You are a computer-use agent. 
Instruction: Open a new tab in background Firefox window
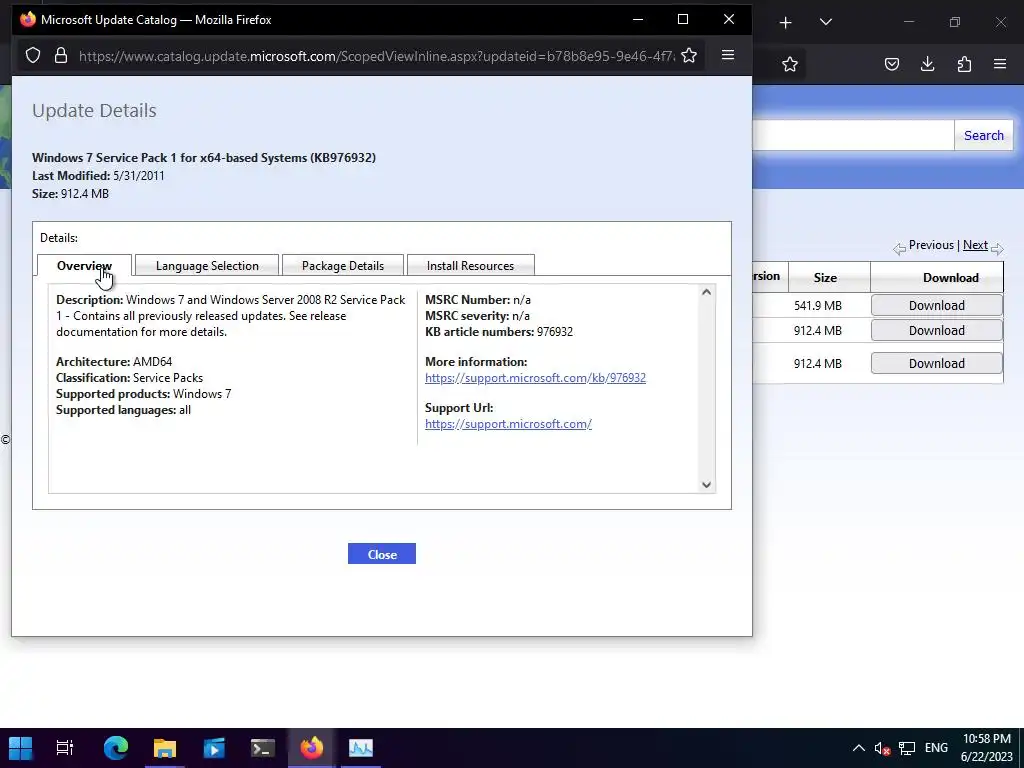point(786,23)
